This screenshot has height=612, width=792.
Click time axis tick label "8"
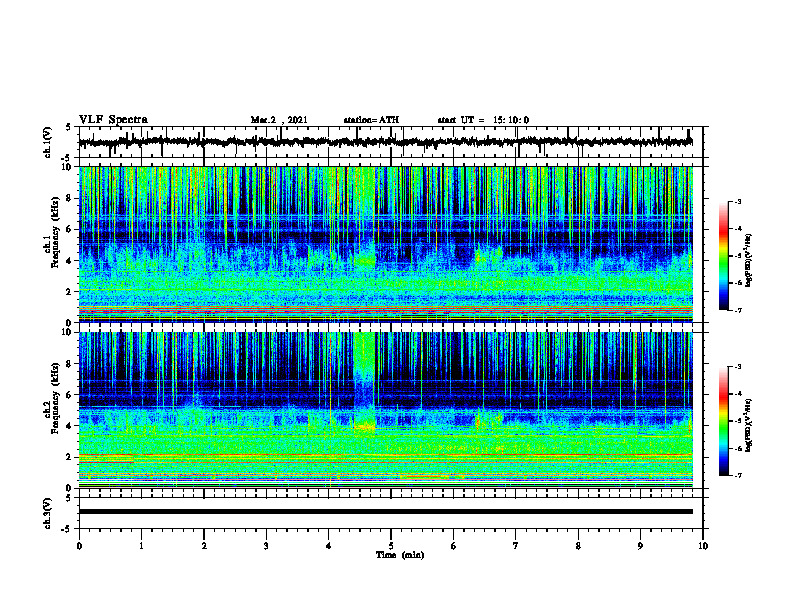tap(578, 546)
